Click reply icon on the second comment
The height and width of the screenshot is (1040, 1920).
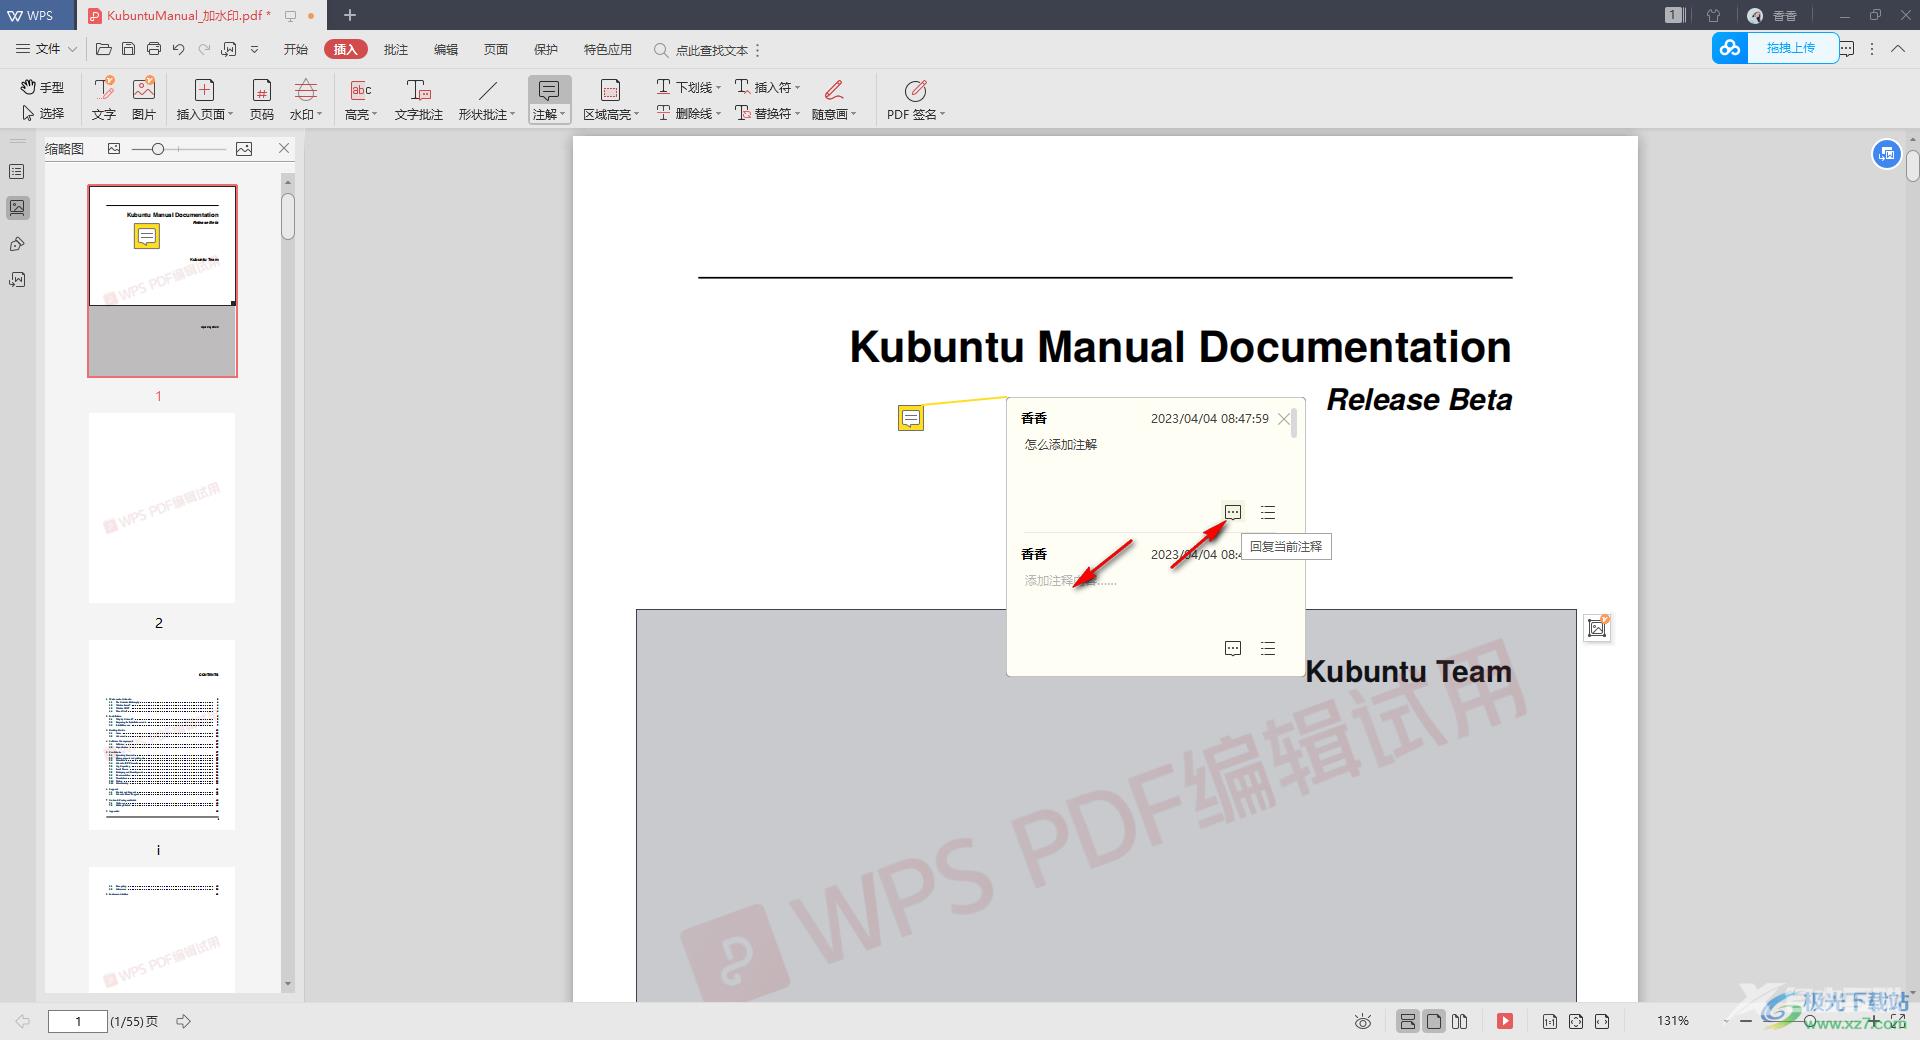point(1233,648)
